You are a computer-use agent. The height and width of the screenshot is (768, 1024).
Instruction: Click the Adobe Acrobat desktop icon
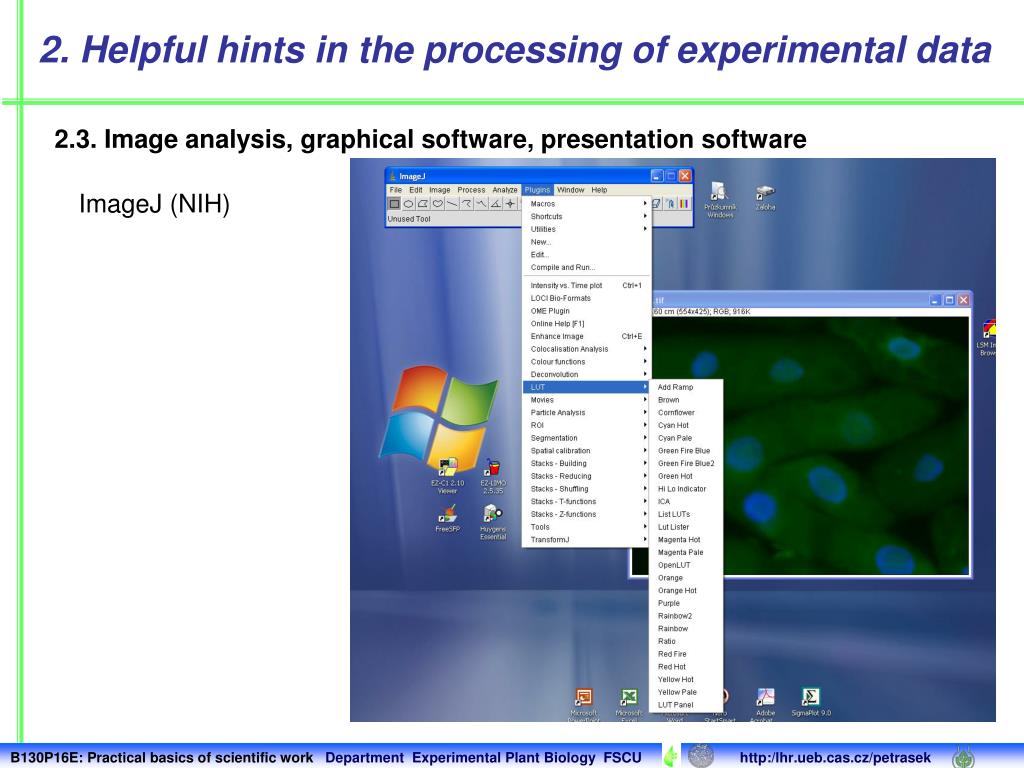click(x=765, y=705)
